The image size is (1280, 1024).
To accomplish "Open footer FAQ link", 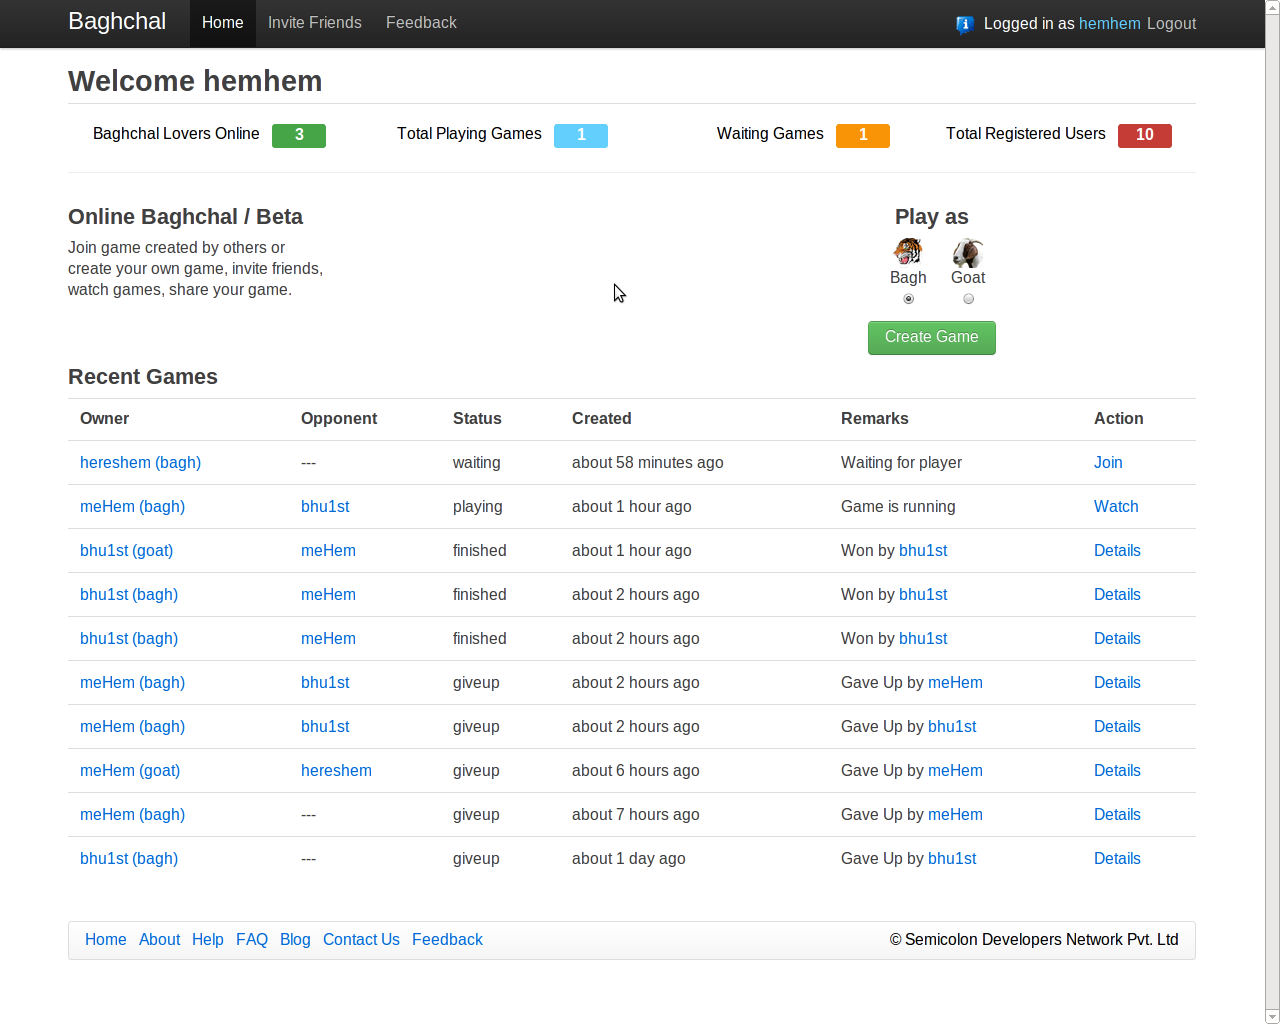I will (x=252, y=940).
